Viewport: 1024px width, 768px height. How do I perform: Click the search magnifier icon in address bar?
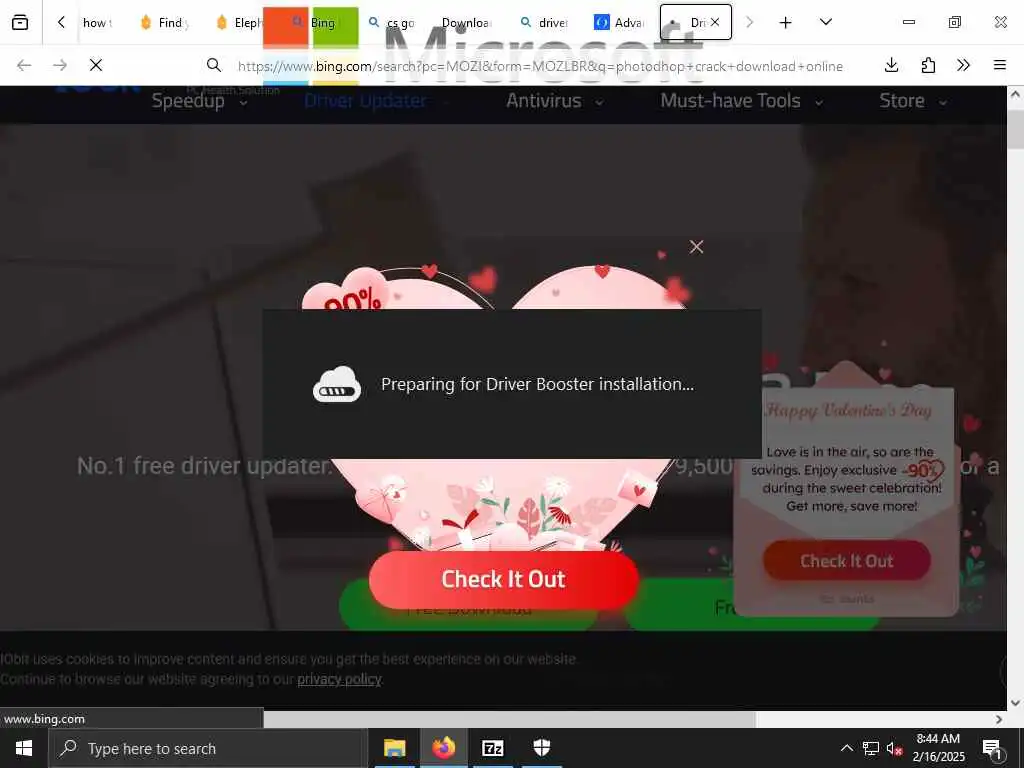point(214,65)
